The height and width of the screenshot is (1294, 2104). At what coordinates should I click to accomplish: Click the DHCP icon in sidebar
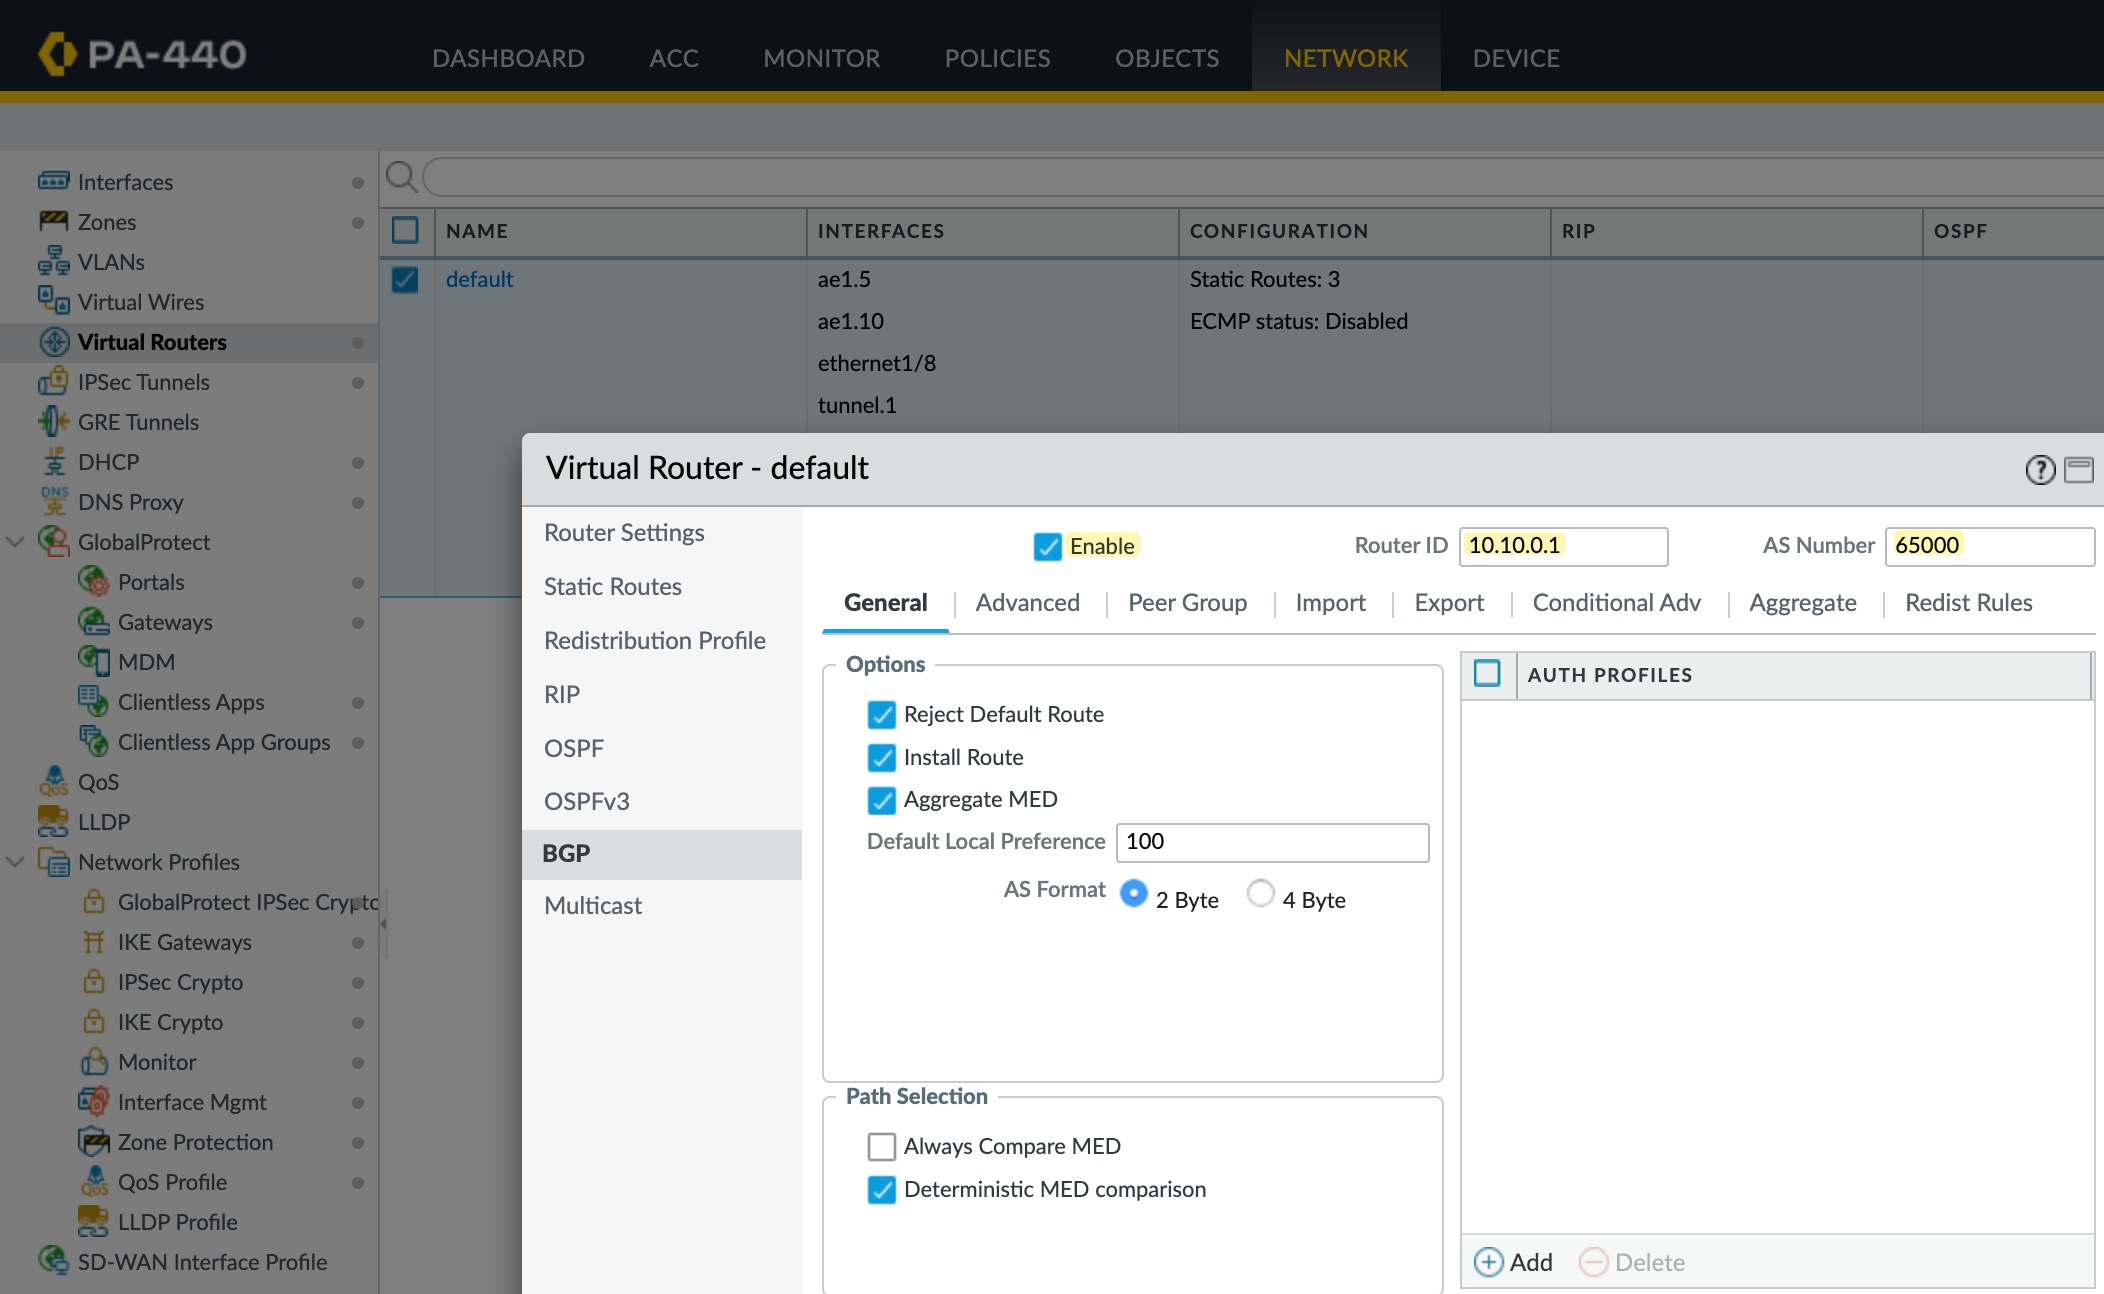(x=54, y=462)
